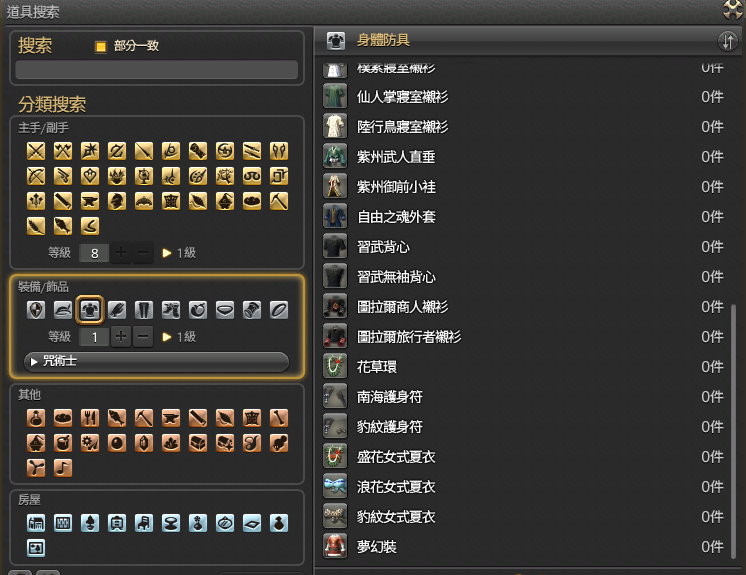
Task: Click the weapon level field showing 8
Action: click(94, 253)
